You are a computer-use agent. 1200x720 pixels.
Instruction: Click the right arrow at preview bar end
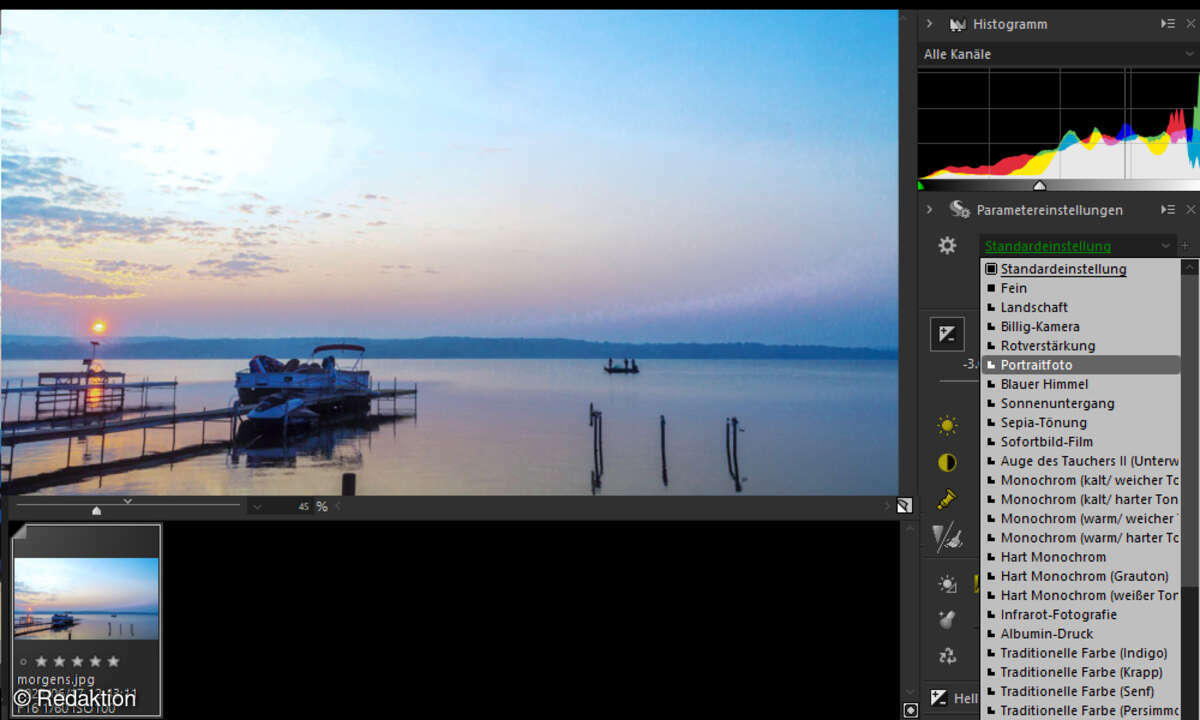[x=886, y=506]
